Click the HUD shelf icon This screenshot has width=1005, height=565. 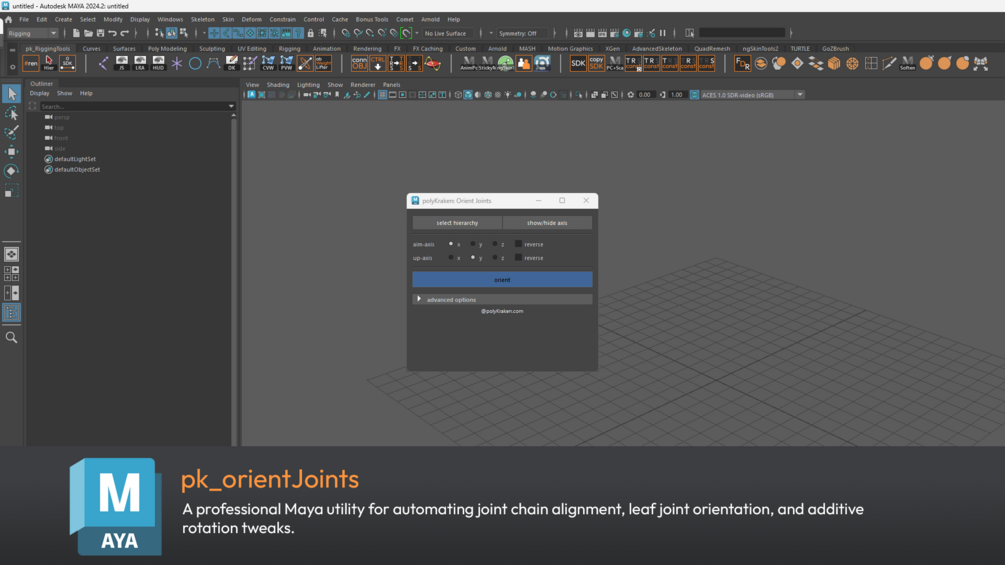tap(158, 63)
